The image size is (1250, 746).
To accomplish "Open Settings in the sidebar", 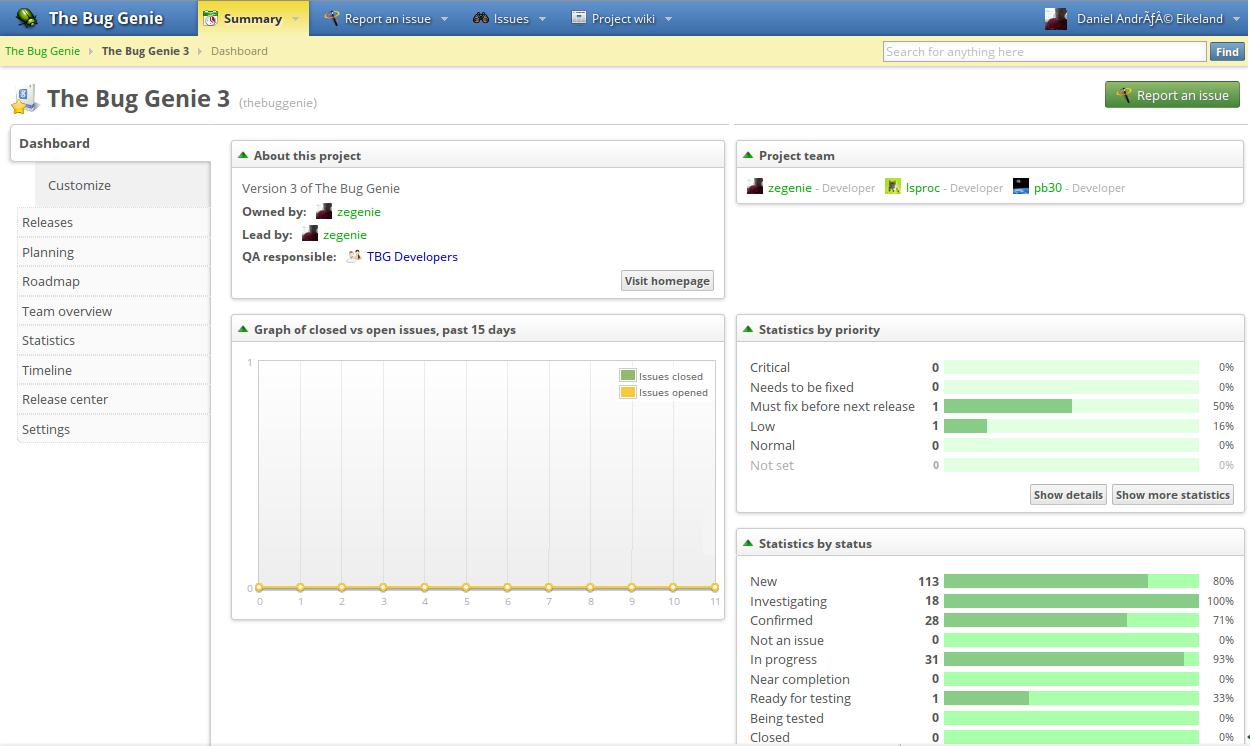I will 113,429.
